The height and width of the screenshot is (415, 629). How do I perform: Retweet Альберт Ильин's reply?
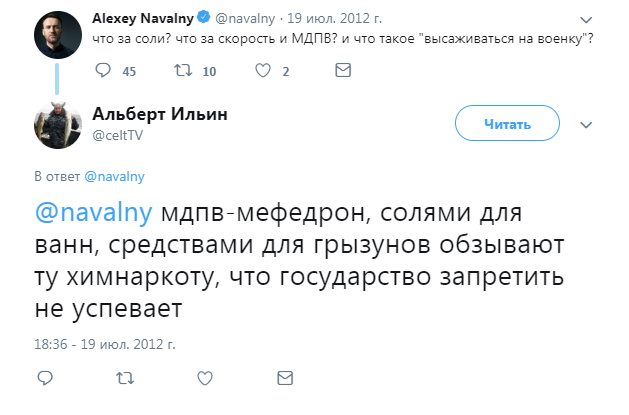(x=126, y=377)
